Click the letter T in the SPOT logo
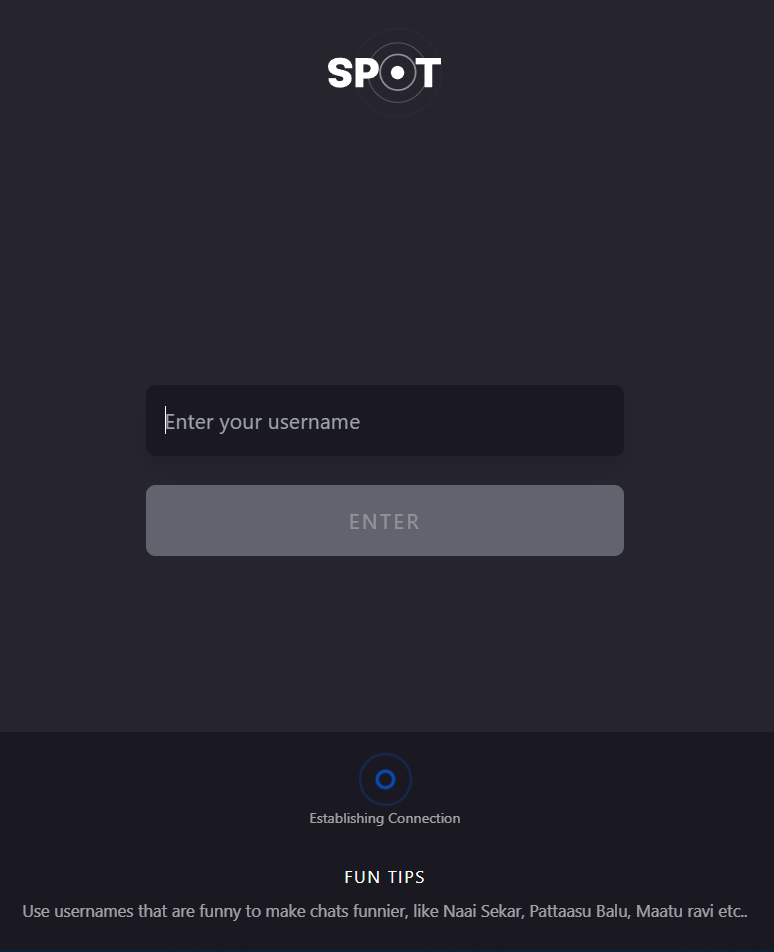The width and height of the screenshot is (774, 952). pyautogui.click(x=429, y=73)
